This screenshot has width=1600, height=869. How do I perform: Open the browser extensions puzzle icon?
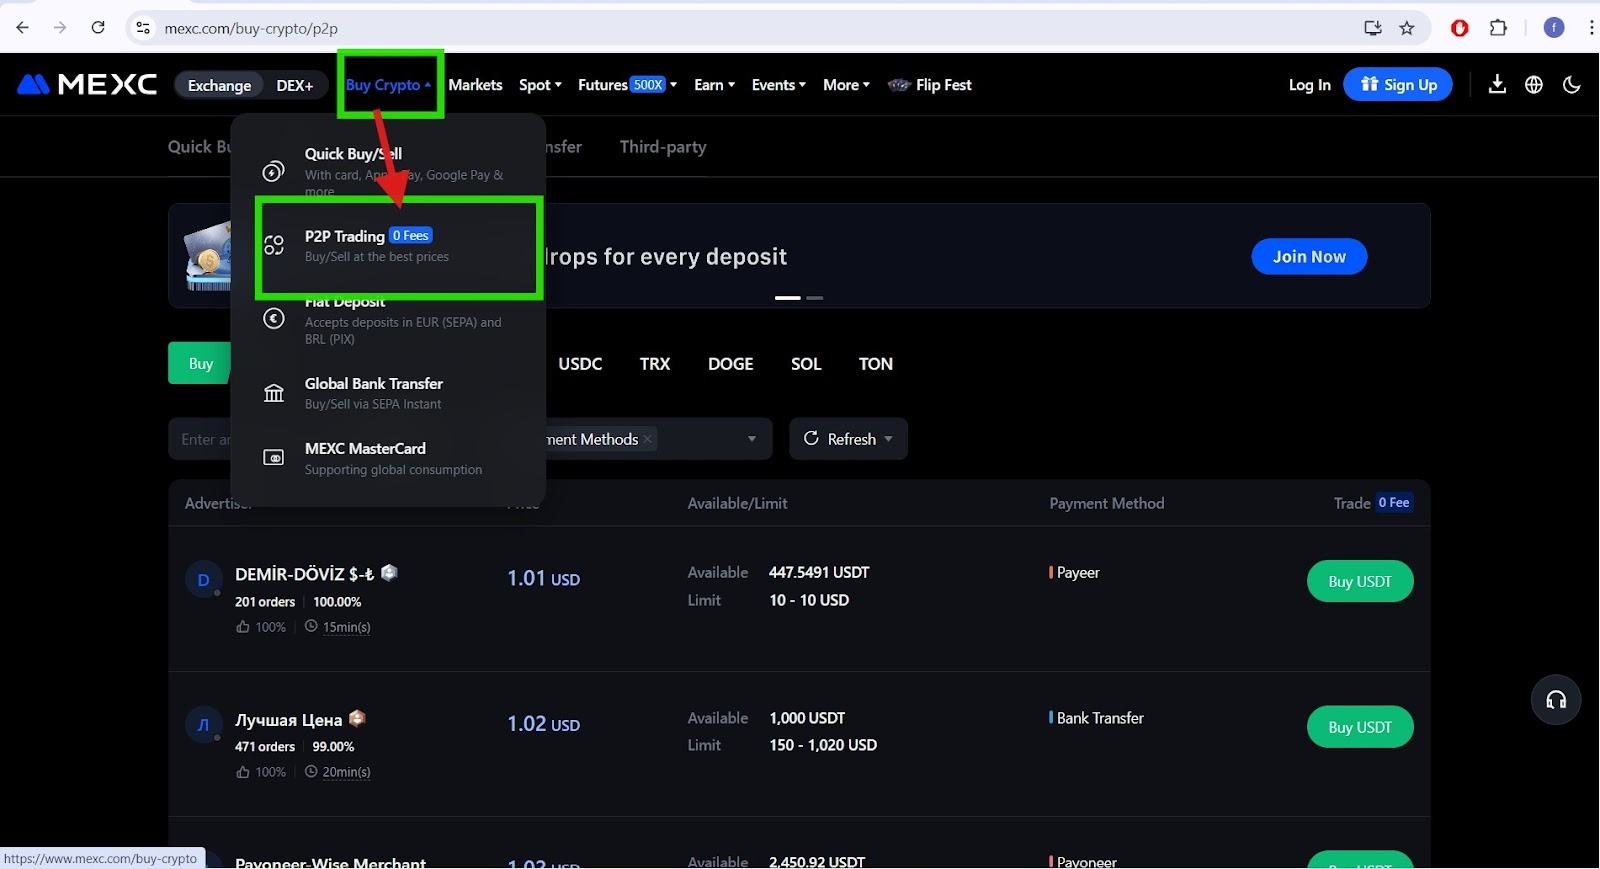coord(1498,28)
